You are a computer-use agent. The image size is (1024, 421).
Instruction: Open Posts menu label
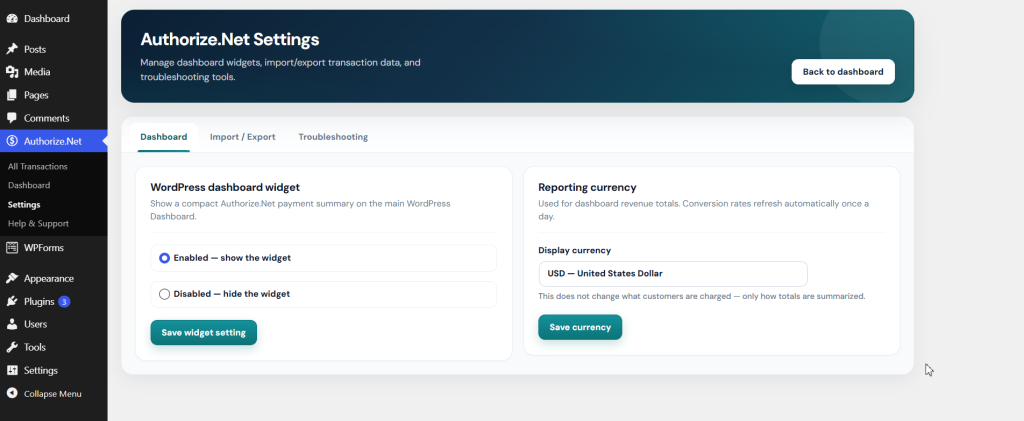click(35, 49)
